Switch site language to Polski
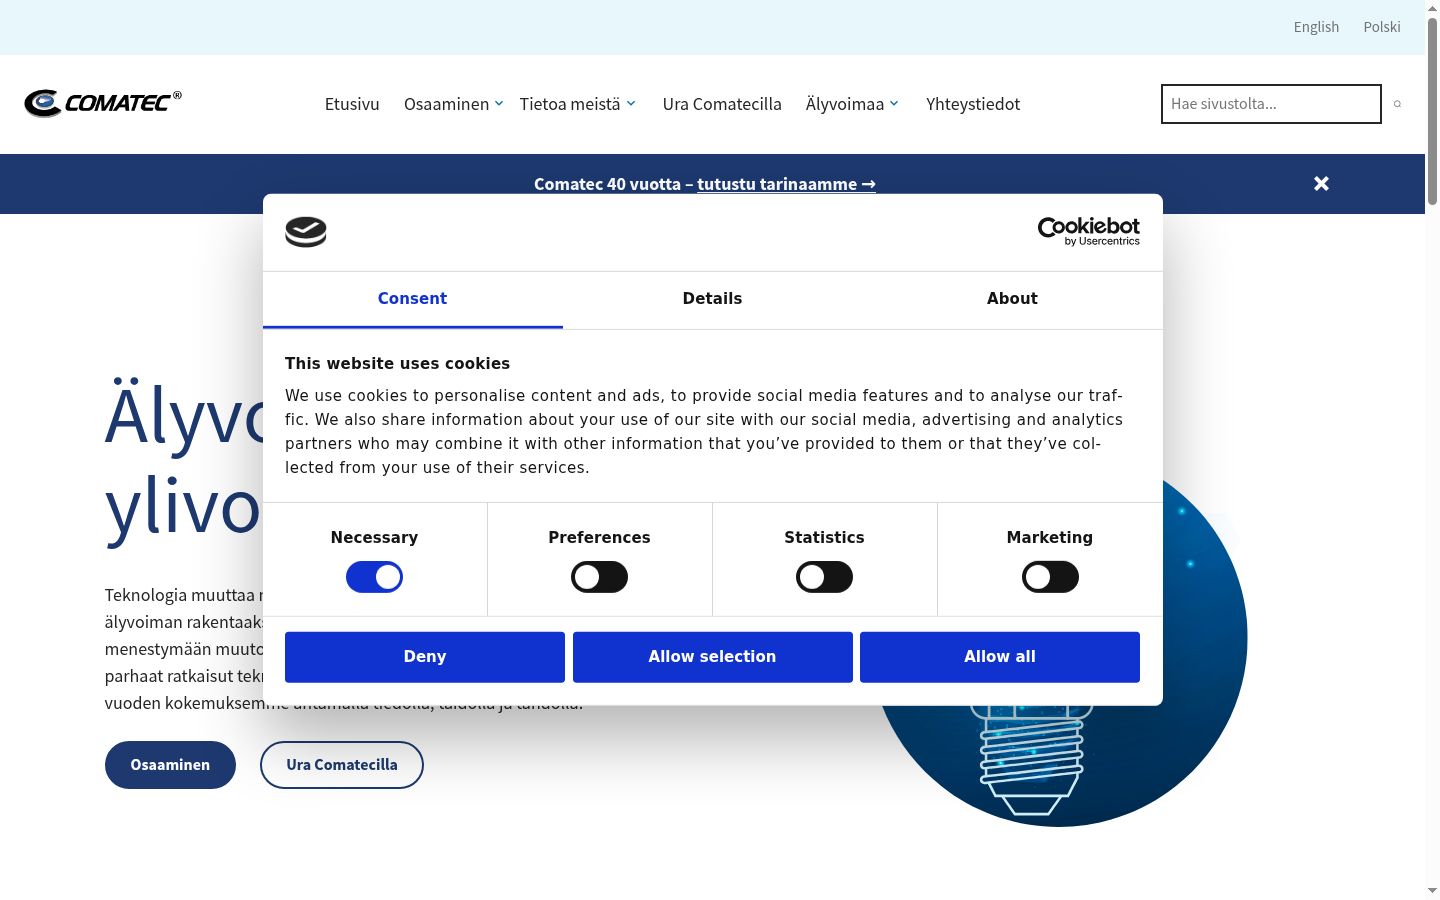 (x=1382, y=27)
